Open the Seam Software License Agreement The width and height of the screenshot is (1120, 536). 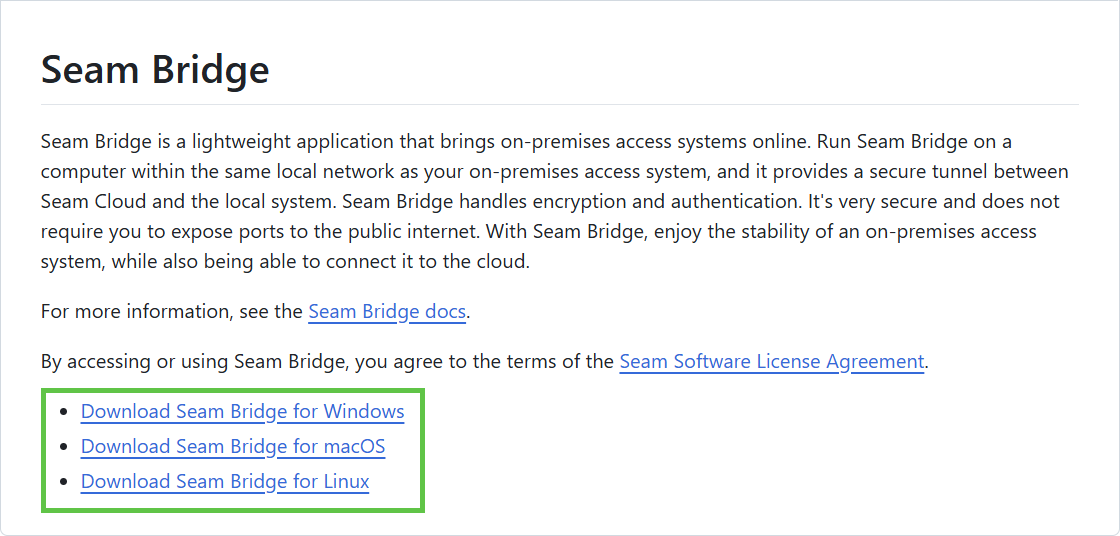coord(772,362)
